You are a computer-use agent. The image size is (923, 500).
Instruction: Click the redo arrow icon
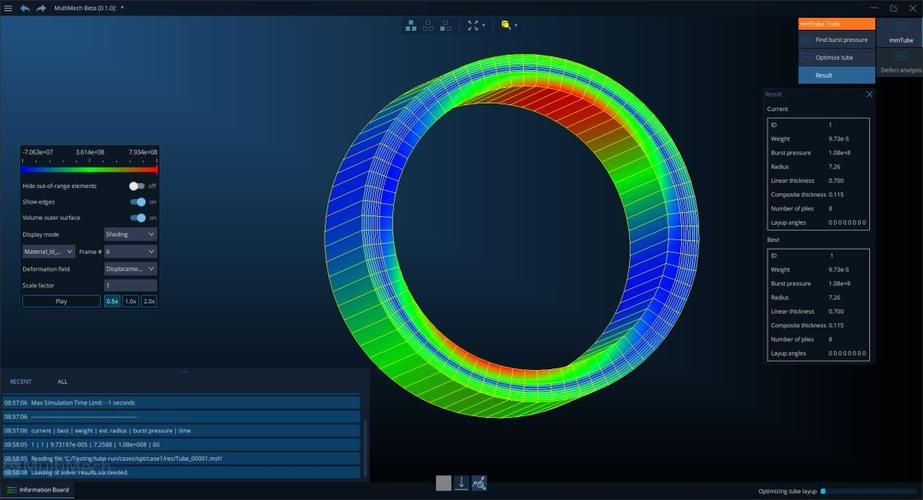point(41,8)
